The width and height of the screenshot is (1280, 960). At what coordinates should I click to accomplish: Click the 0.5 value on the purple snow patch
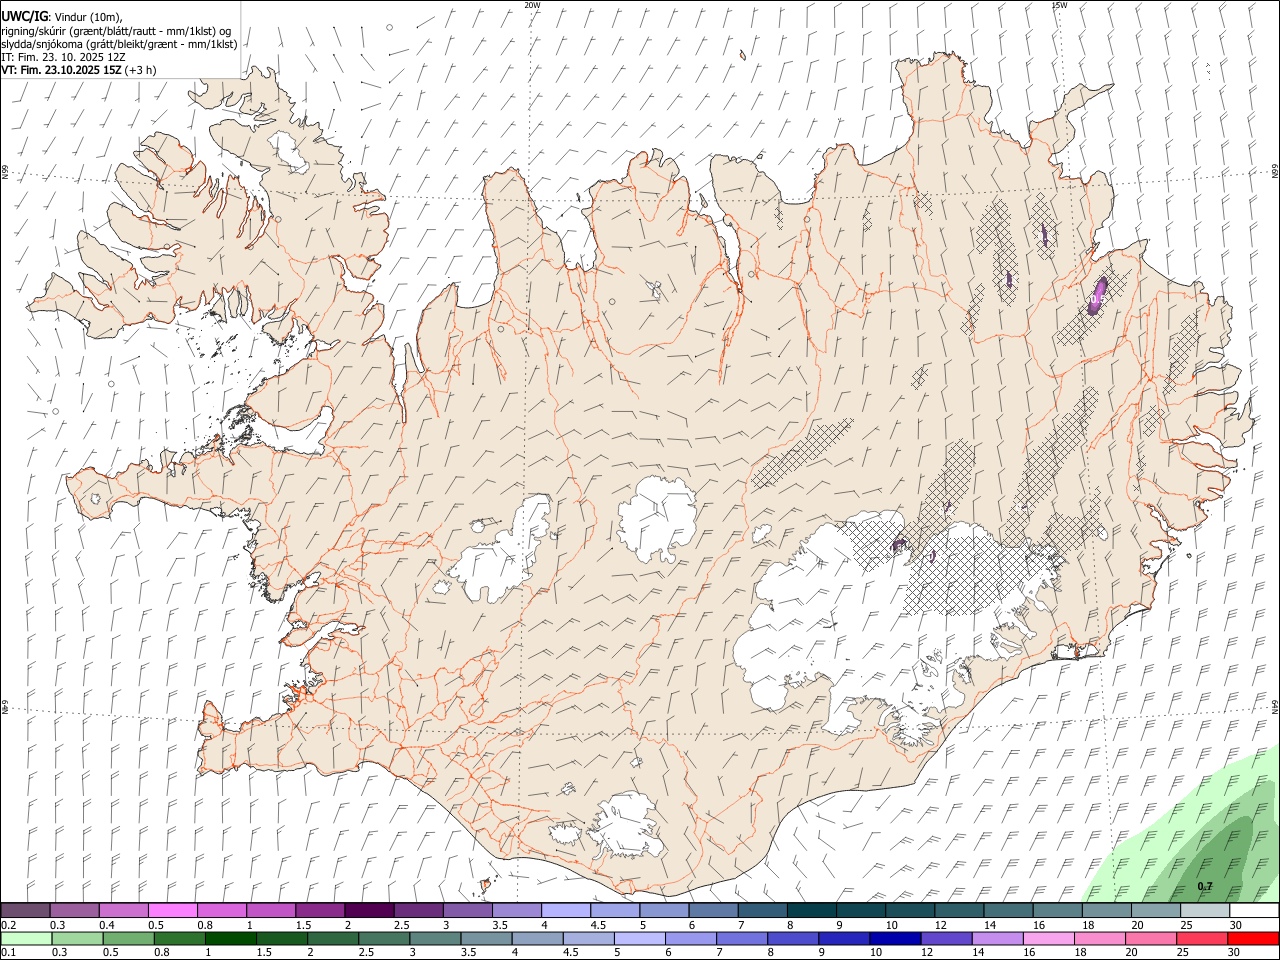pyautogui.click(x=1097, y=298)
